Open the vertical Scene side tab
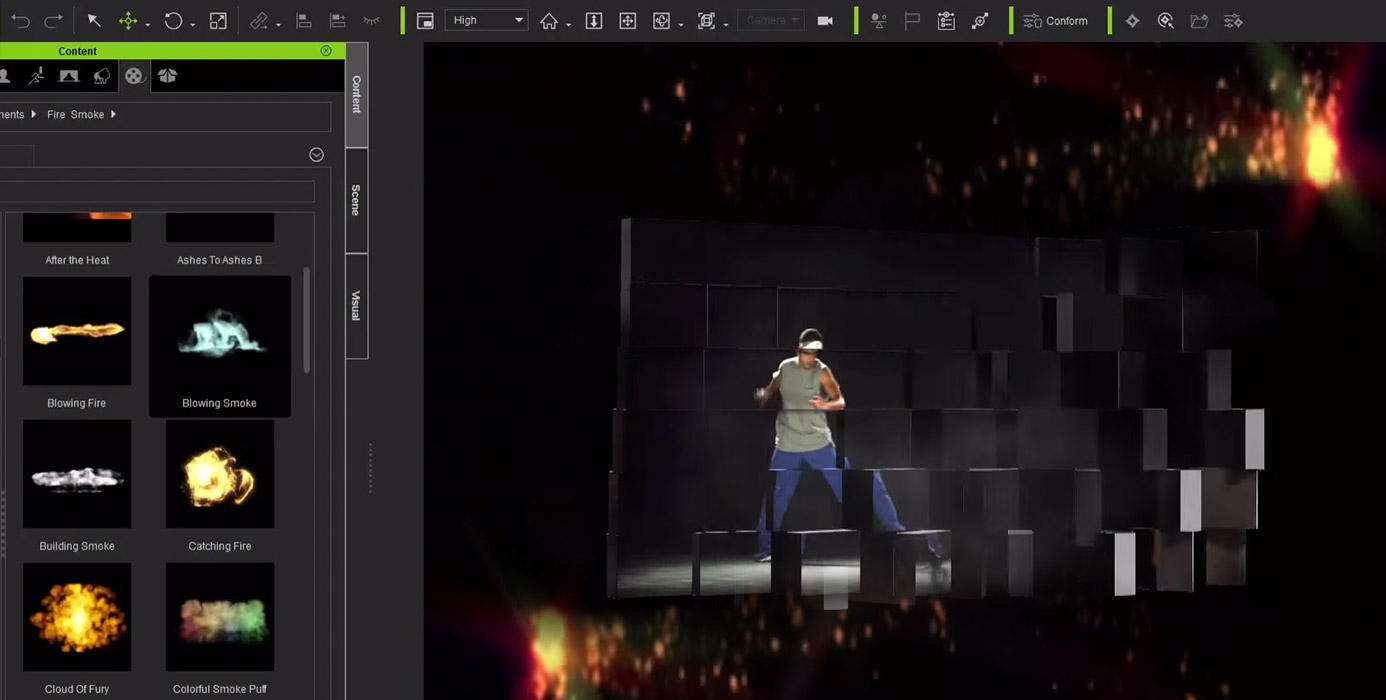 pos(356,200)
